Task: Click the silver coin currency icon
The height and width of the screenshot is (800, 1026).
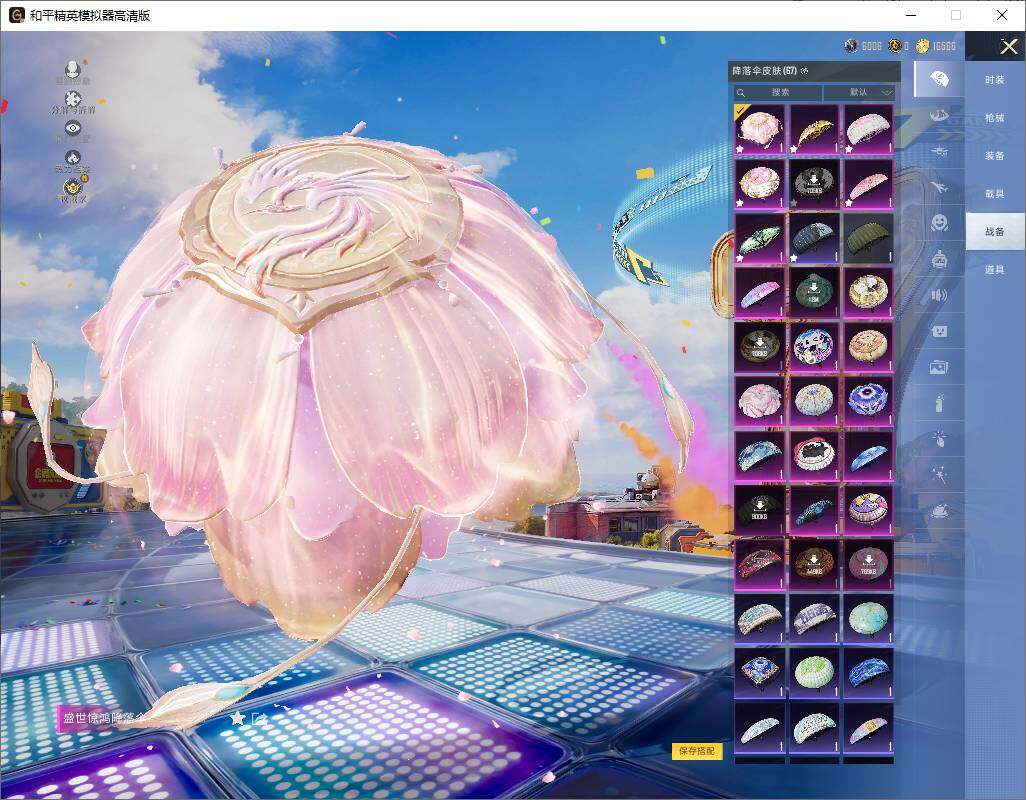Action: click(x=851, y=46)
